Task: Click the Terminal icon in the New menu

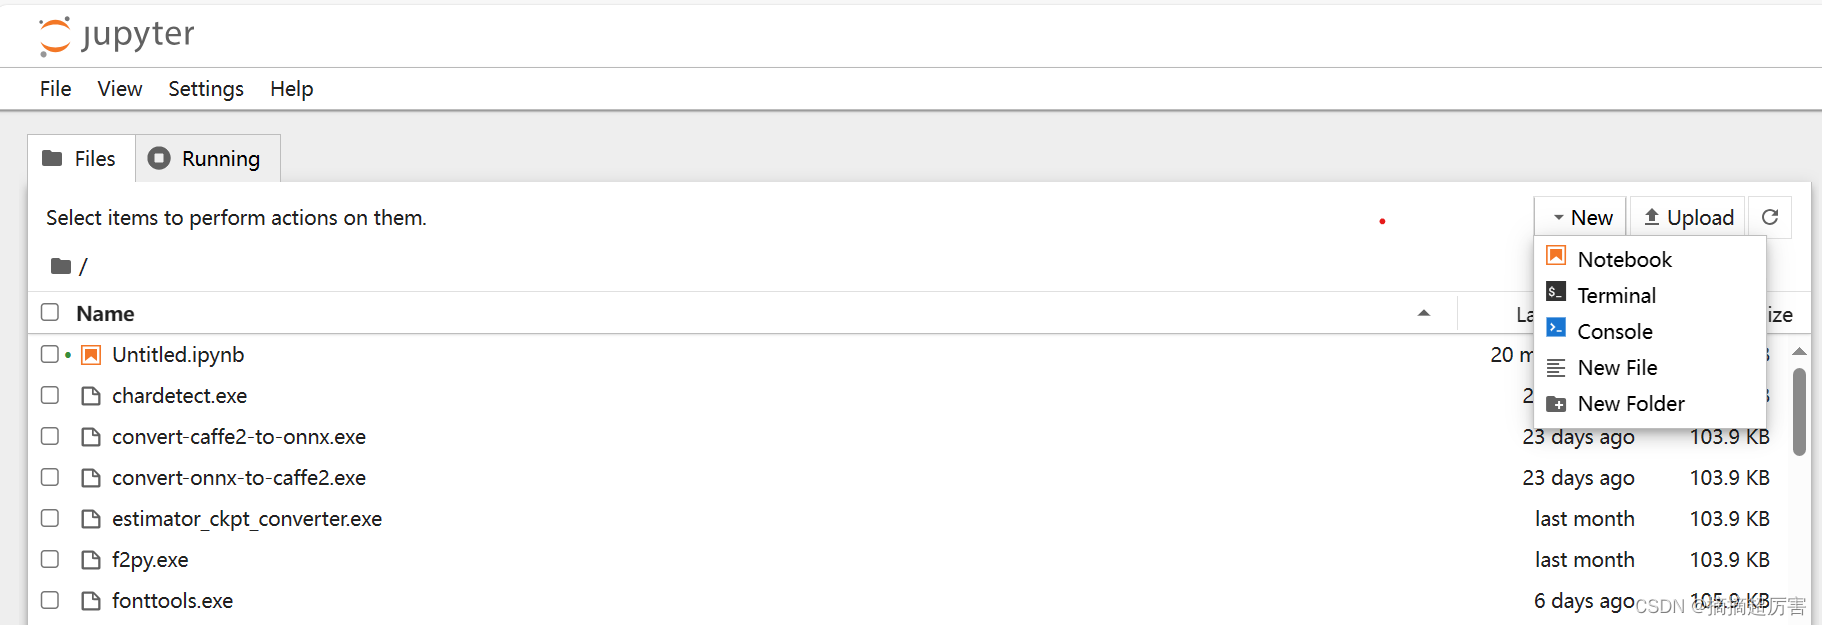Action: 1556,293
